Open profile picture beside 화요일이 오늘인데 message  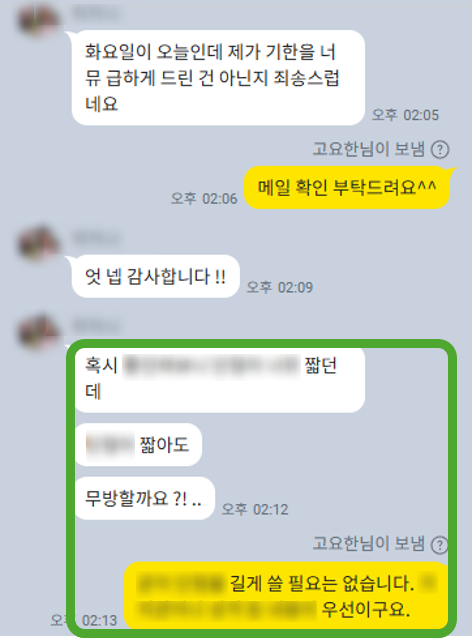pos(39,20)
